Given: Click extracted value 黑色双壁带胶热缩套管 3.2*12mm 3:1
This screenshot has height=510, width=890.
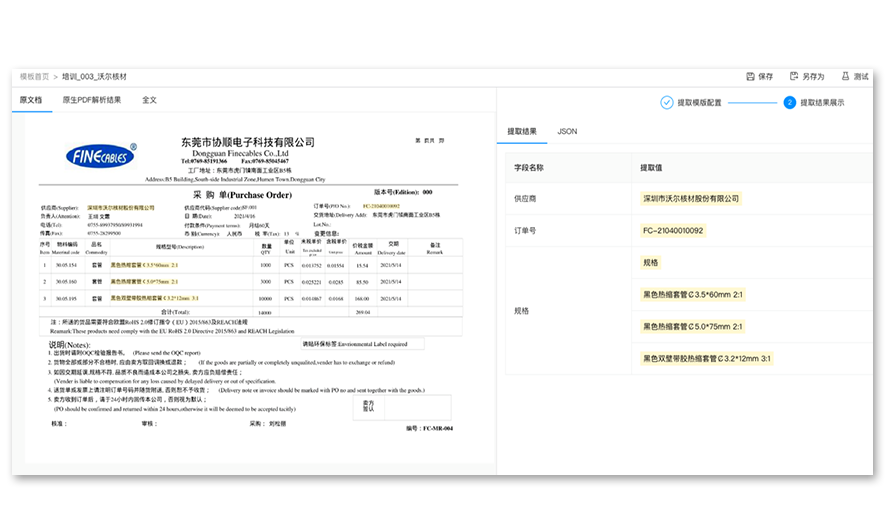Looking at the screenshot, I should 707,359.
